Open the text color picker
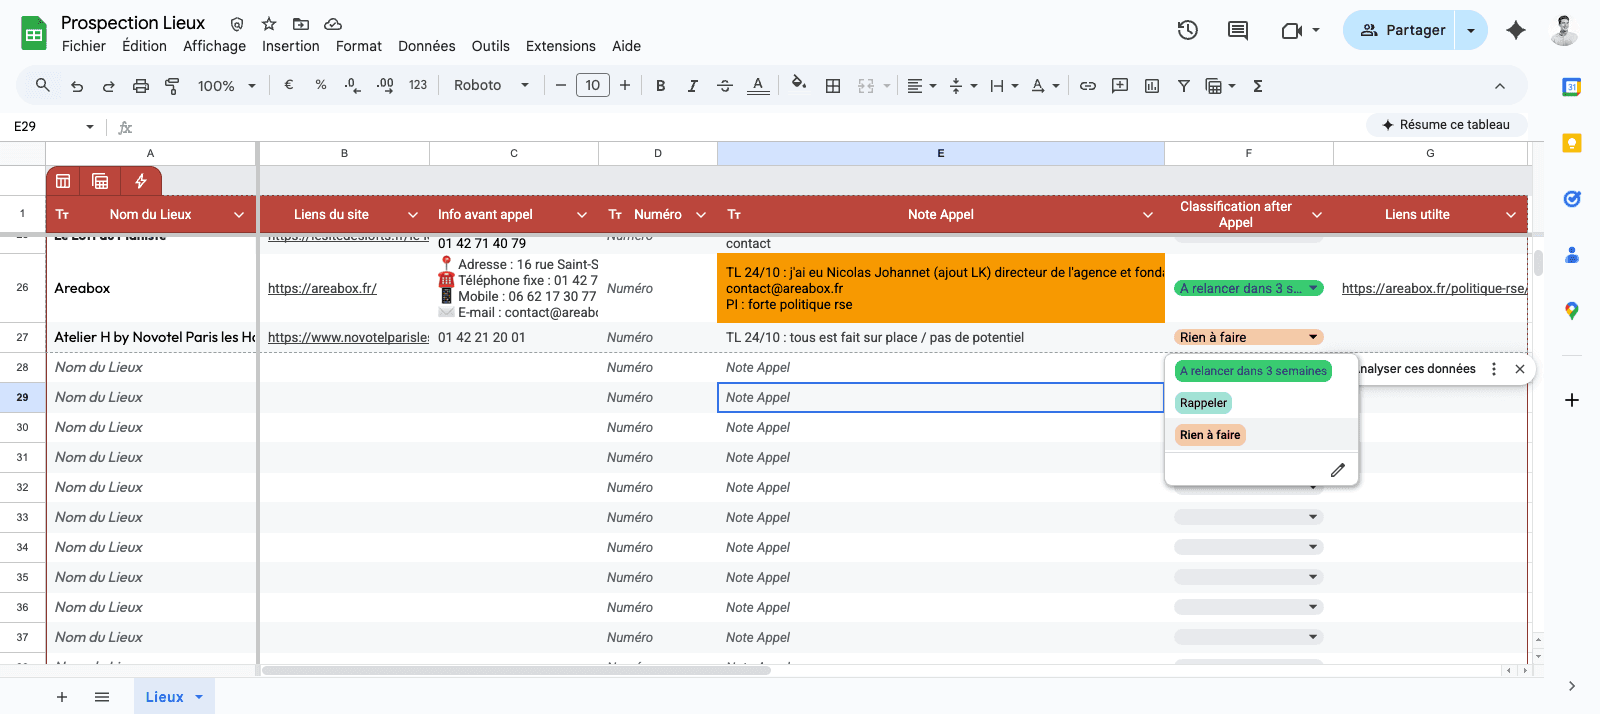This screenshot has height=714, width=1600. pos(758,86)
